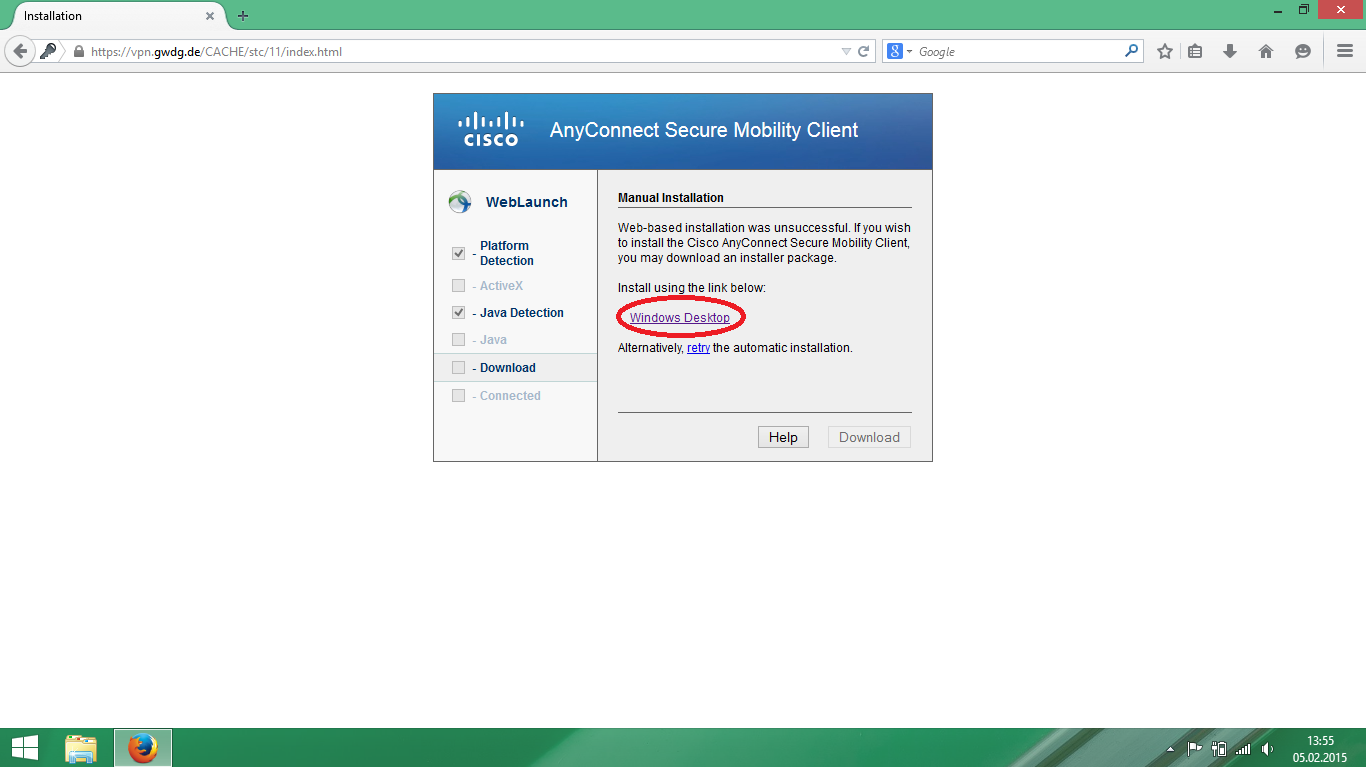Click the Manual Installation heading
1366x767 pixels.
coord(671,198)
